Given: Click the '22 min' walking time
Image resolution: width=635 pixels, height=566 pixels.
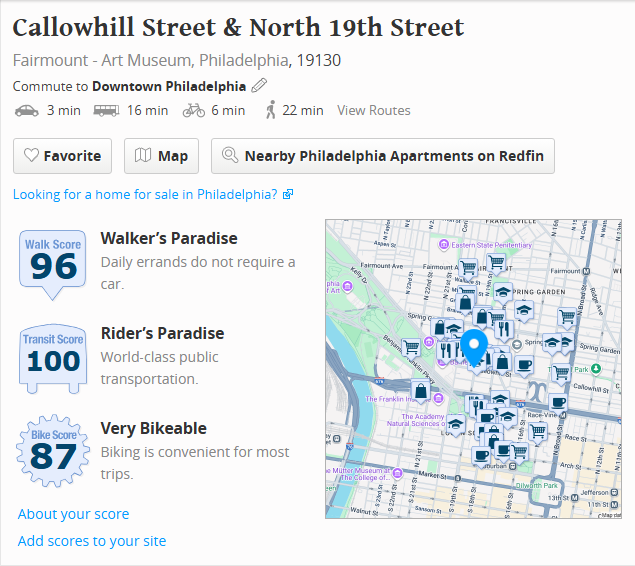Looking at the screenshot, I should pos(303,110).
